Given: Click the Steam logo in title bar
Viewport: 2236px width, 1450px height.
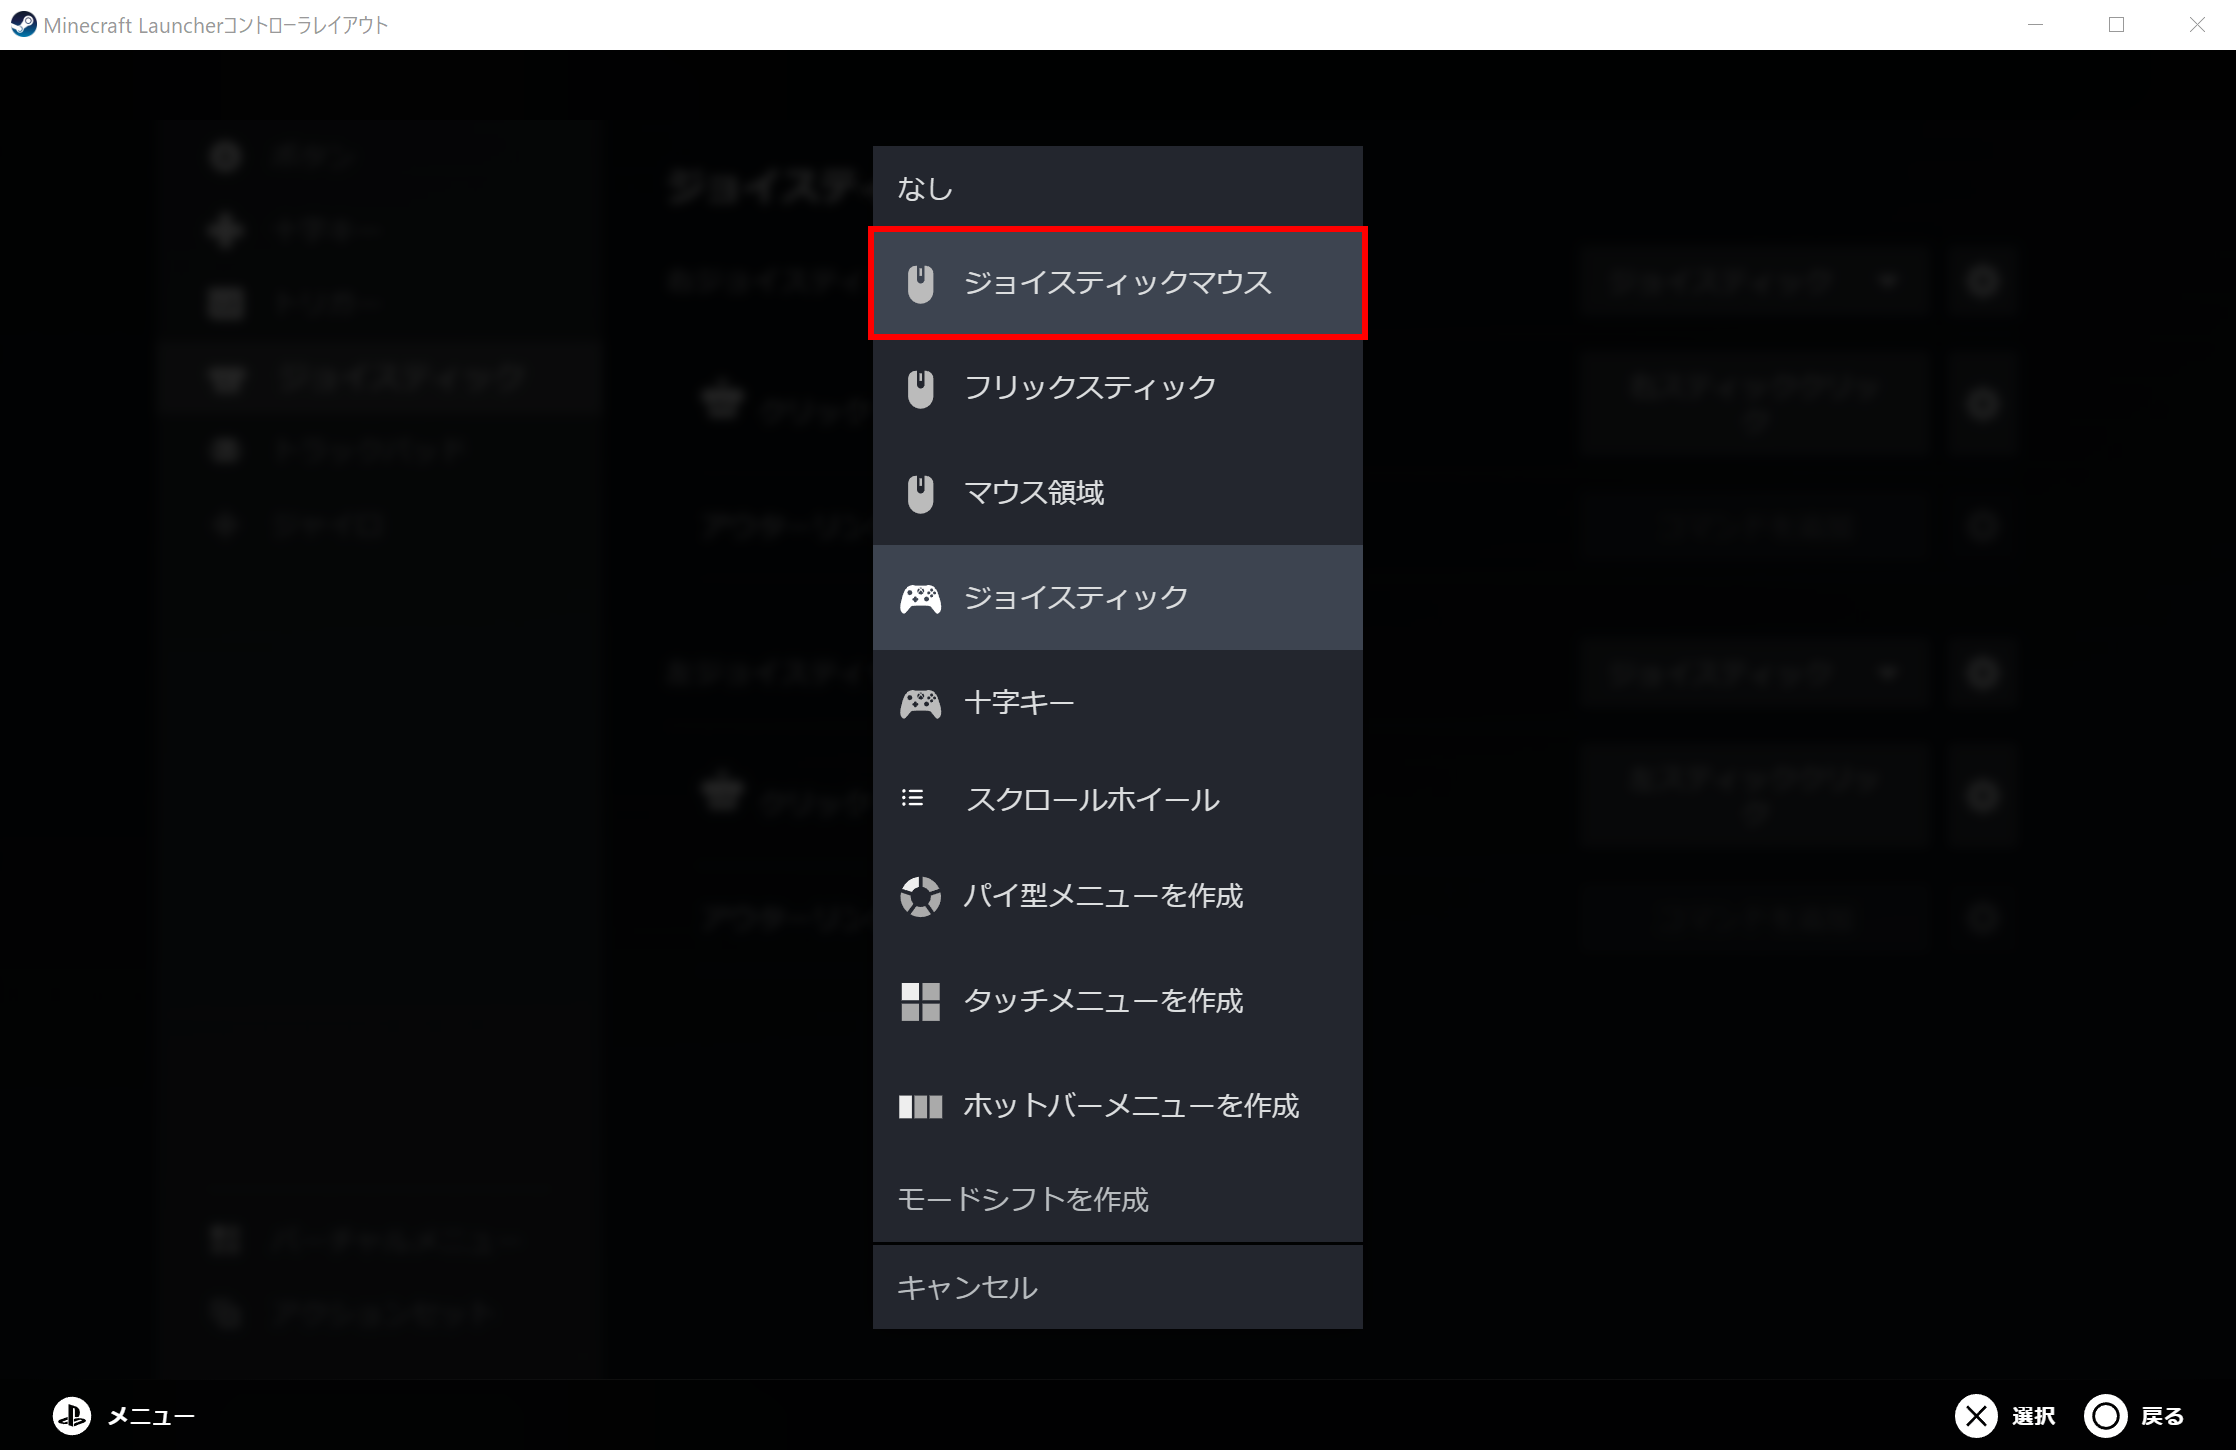Looking at the screenshot, I should tap(23, 25).
